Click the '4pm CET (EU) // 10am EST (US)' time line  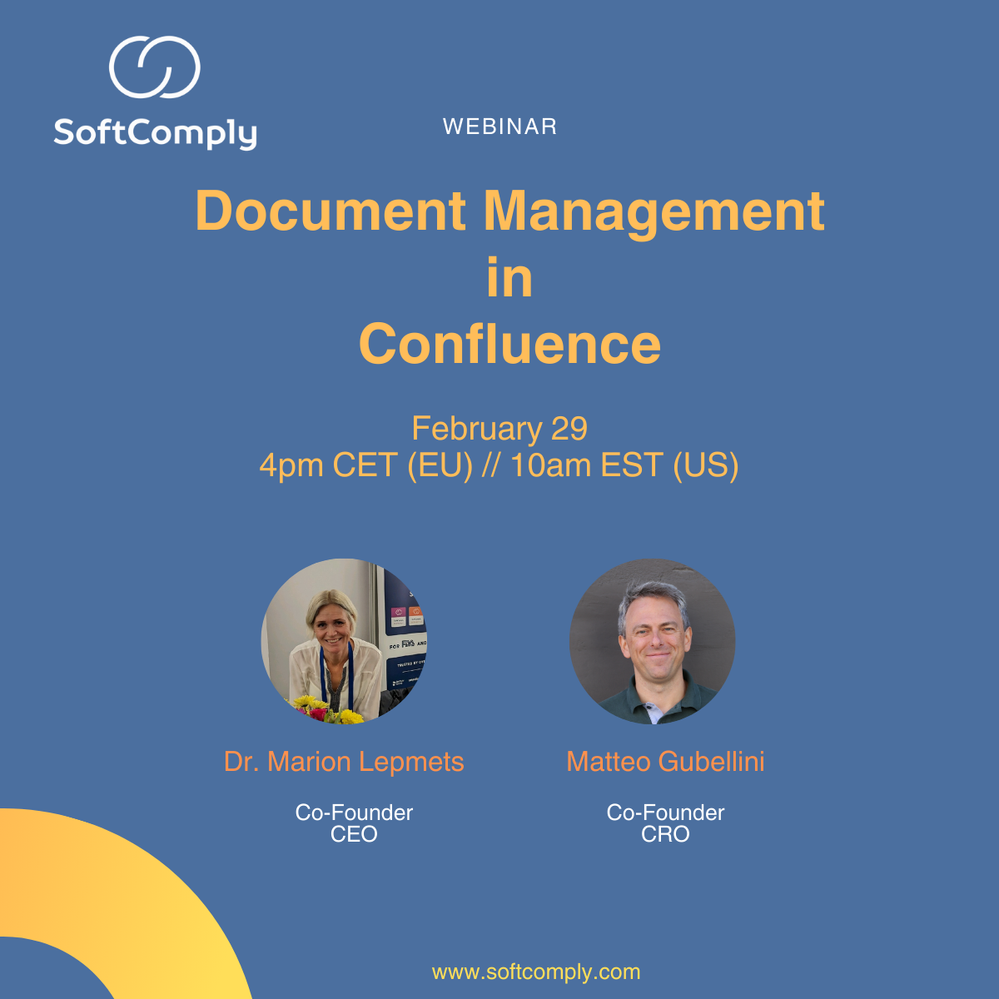(x=500, y=465)
